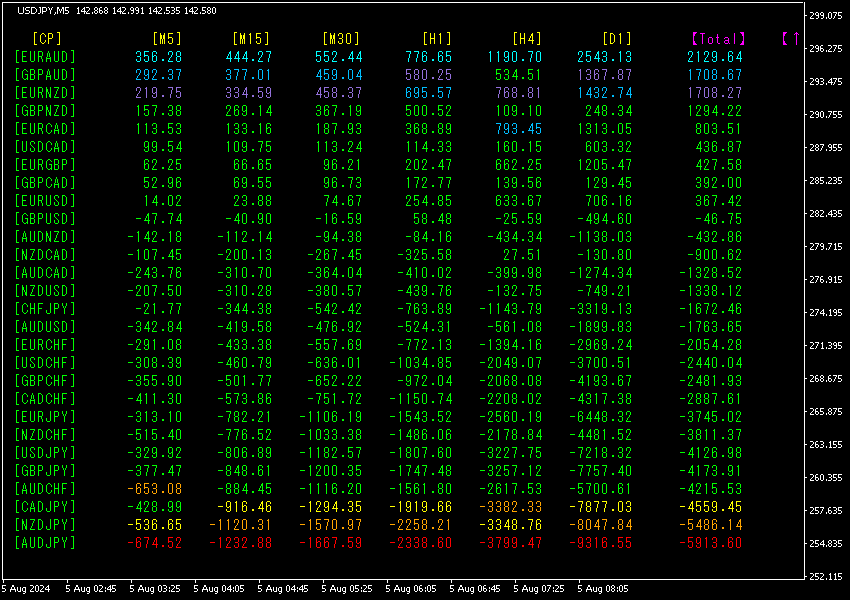Select the [CADCHF] pair label

[45, 398]
